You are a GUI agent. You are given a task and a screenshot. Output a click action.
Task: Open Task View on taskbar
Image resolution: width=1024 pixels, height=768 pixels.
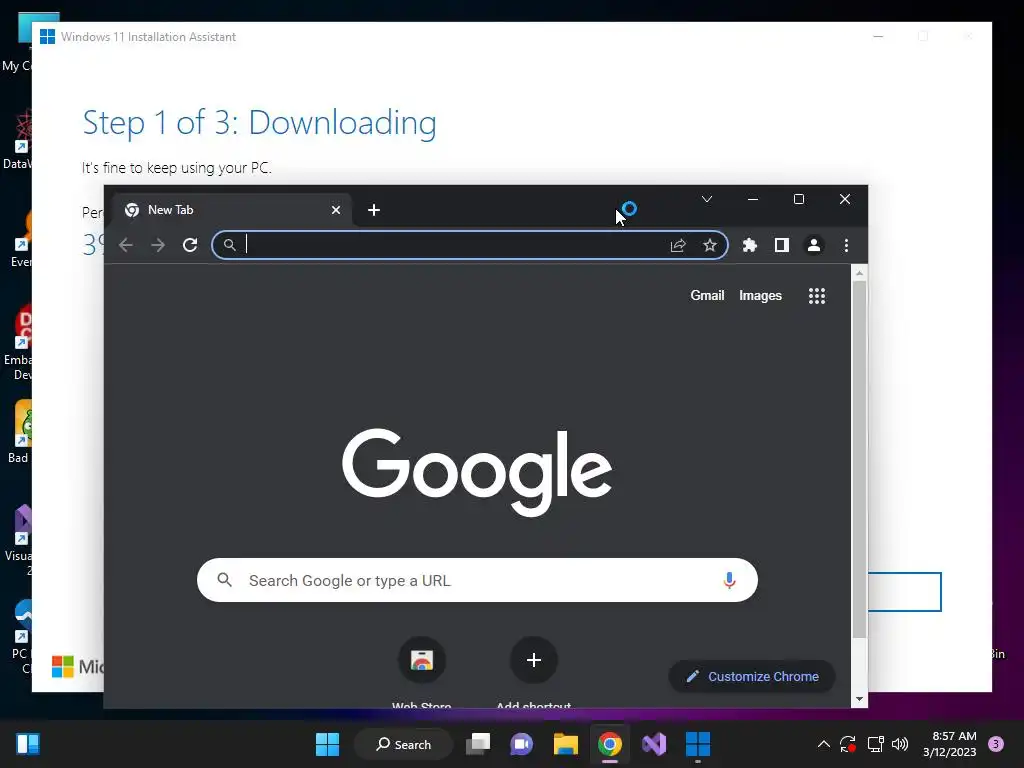[478, 744]
